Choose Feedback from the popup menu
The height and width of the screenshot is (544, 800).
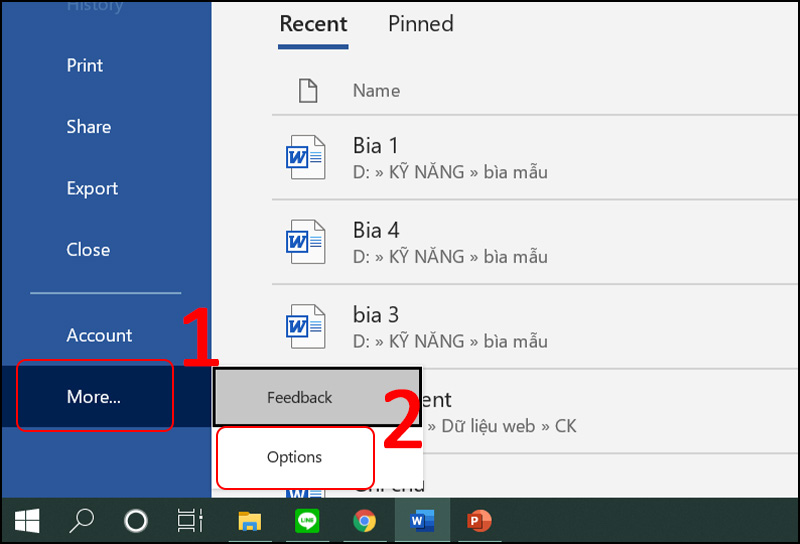(x=300, y=397)
